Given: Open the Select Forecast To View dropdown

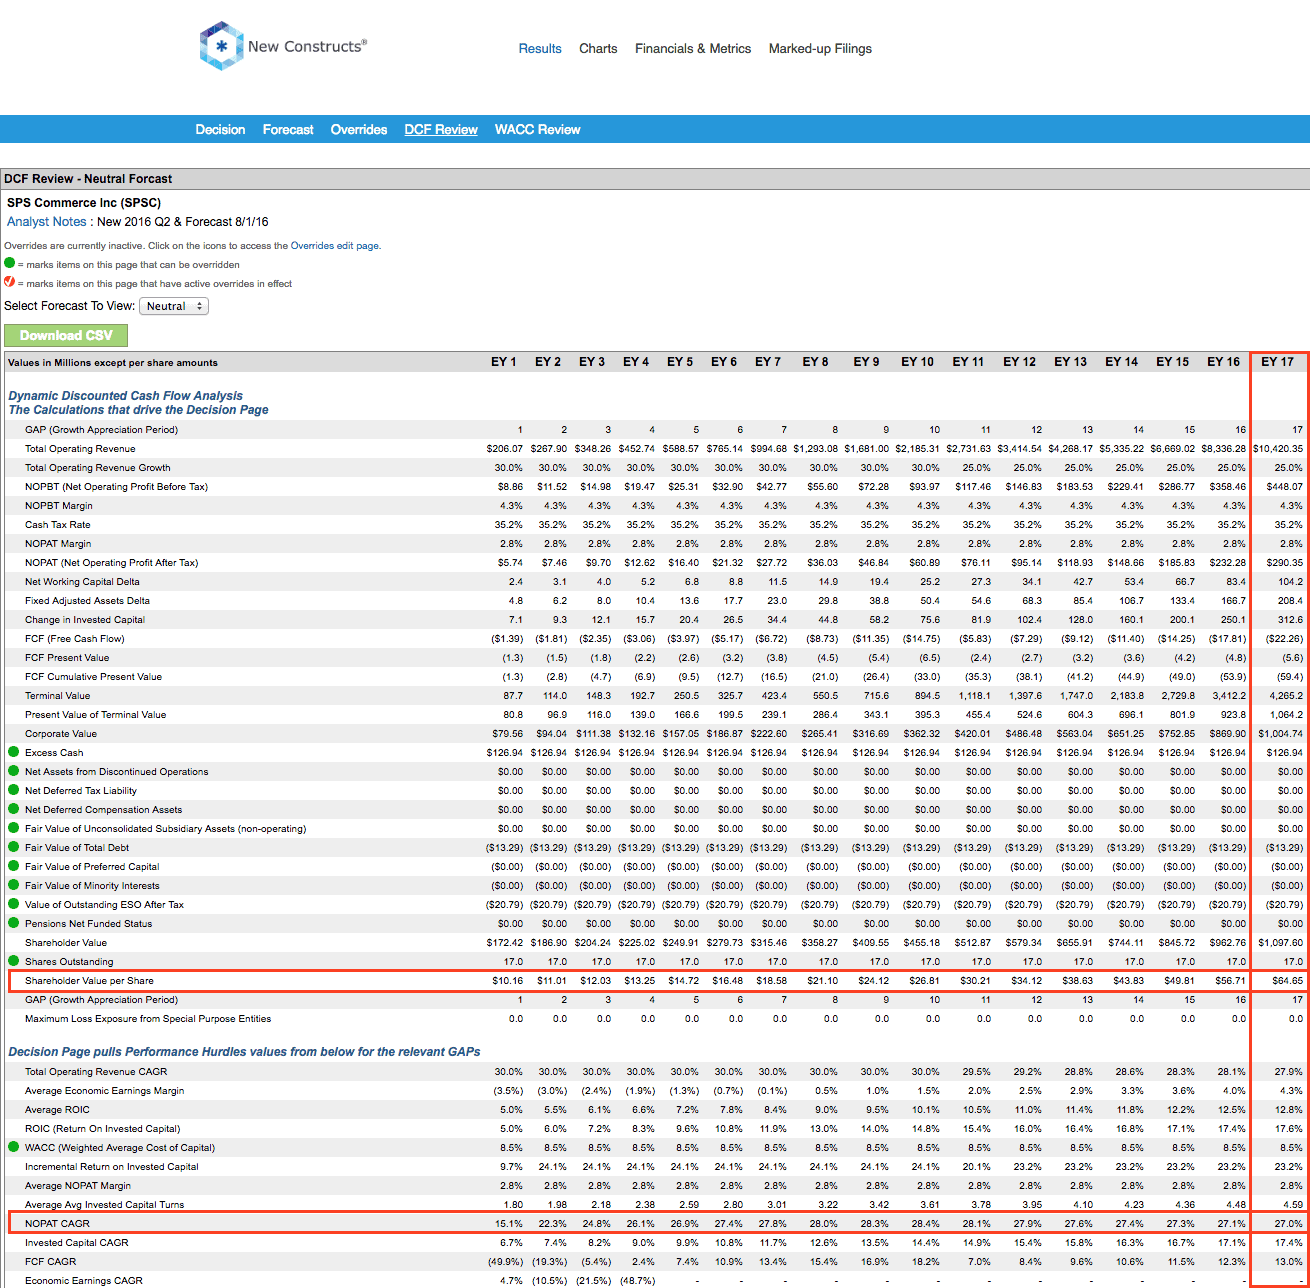Looking at the screenshot, I should pos(174,306).
